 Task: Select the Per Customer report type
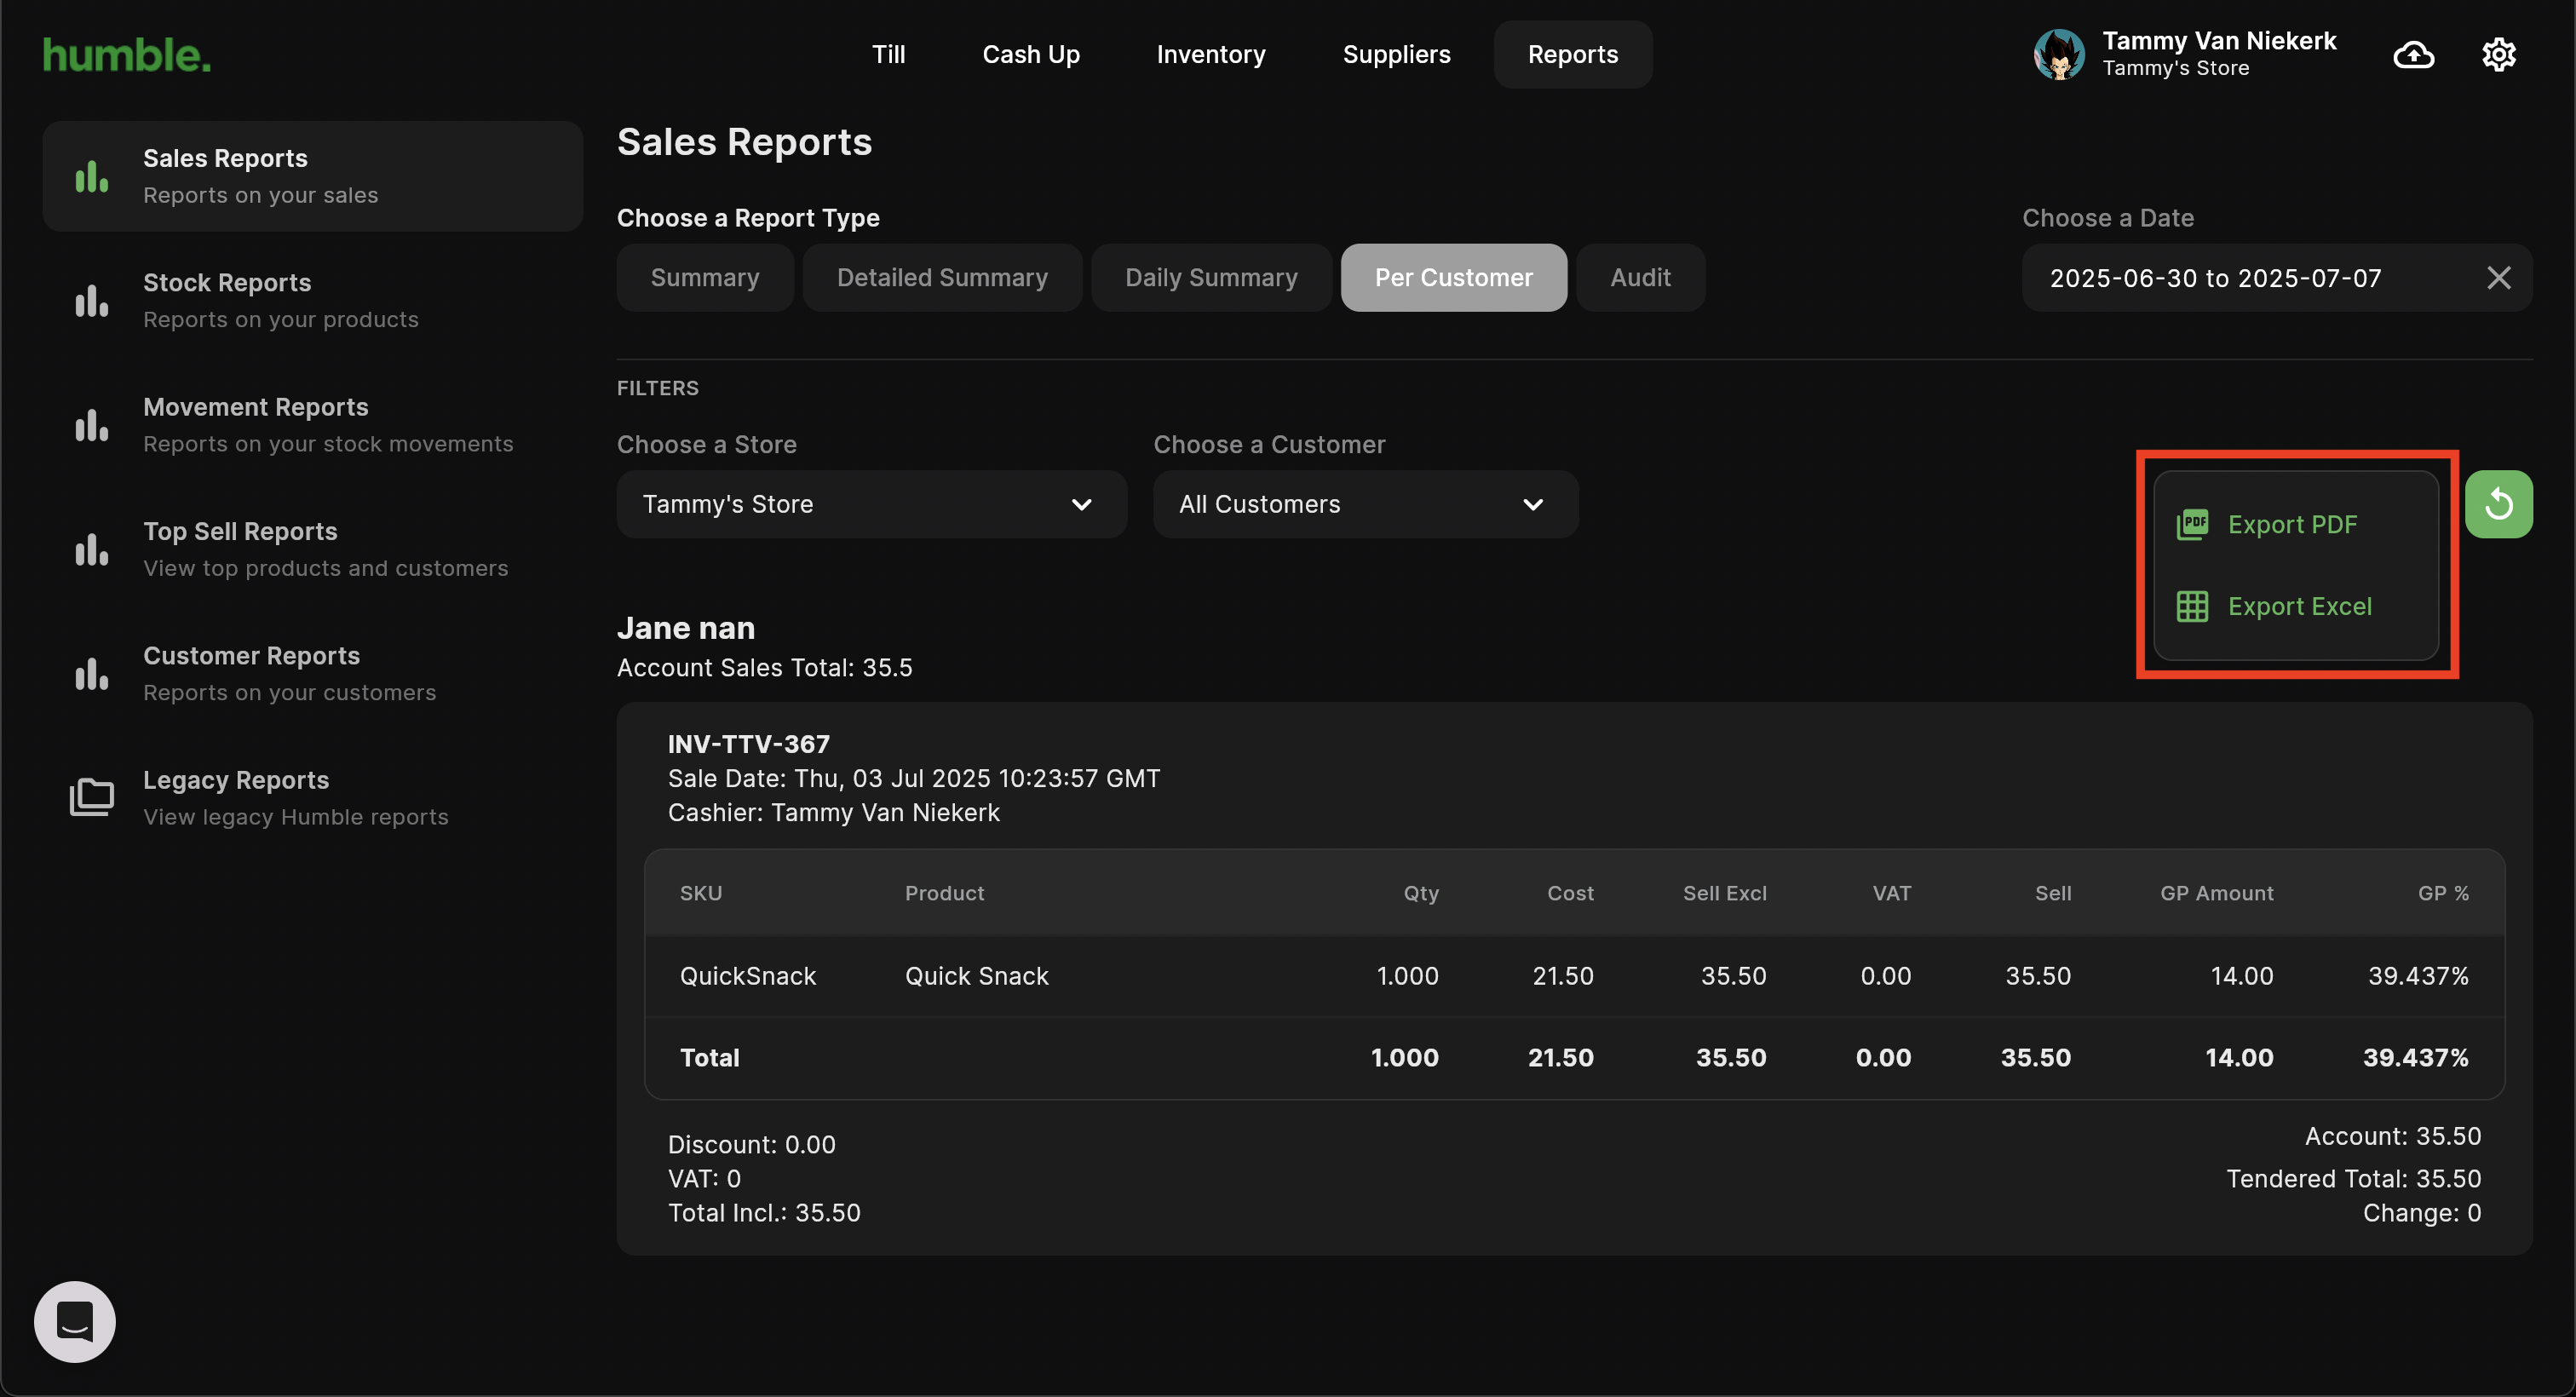pyautogui.click(x=1453, y=278)
